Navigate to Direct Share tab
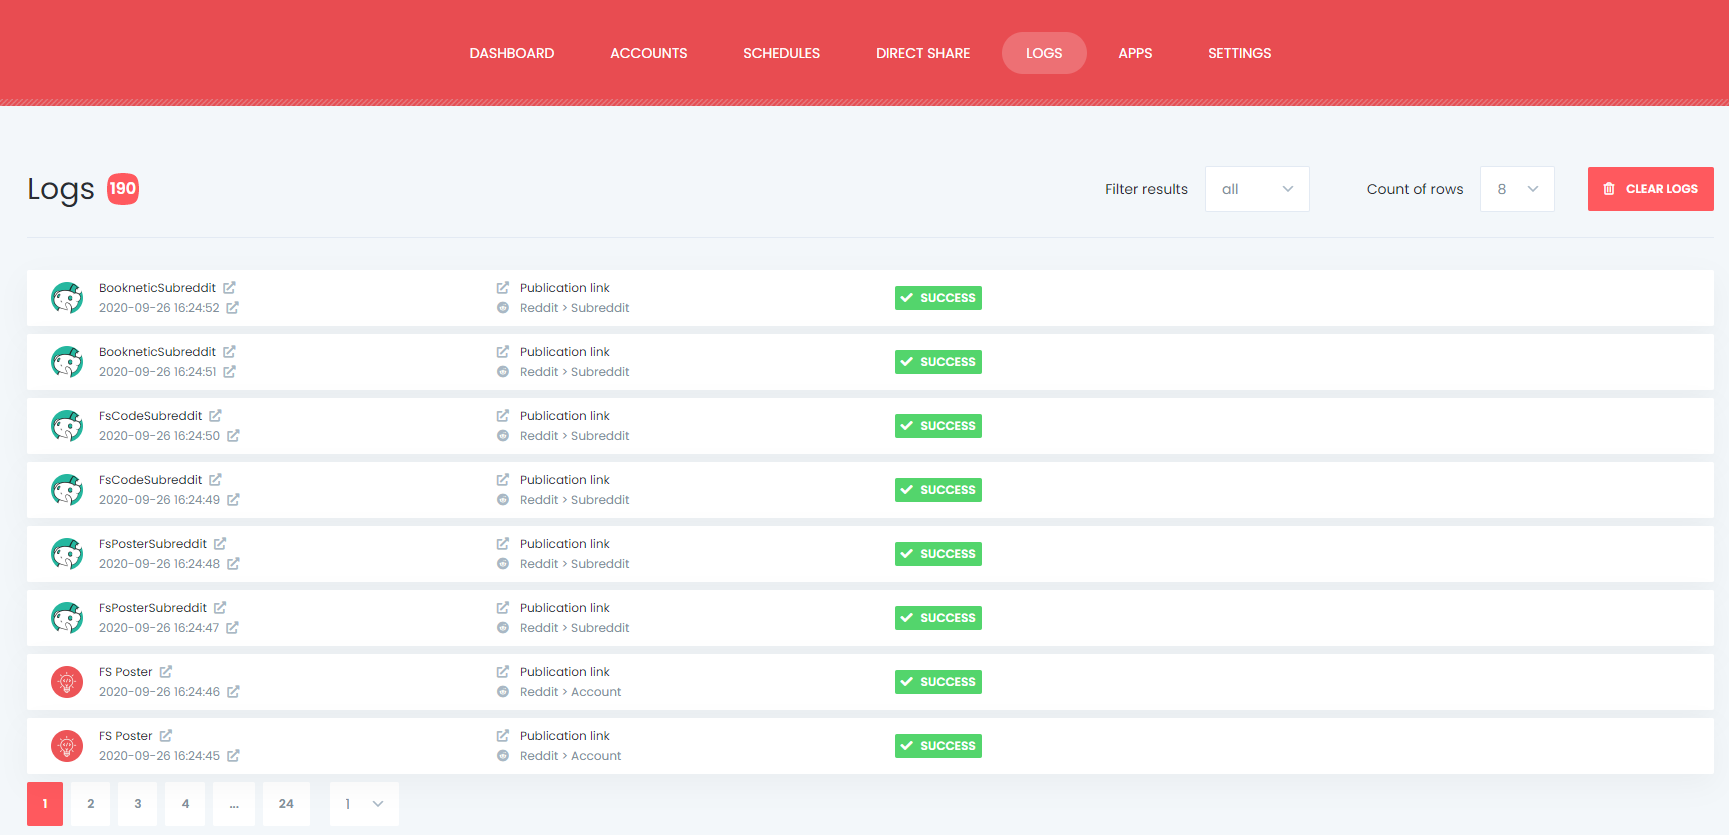Image resolution: width=1729 pixels, height=835 pixels. pos(923,53)
